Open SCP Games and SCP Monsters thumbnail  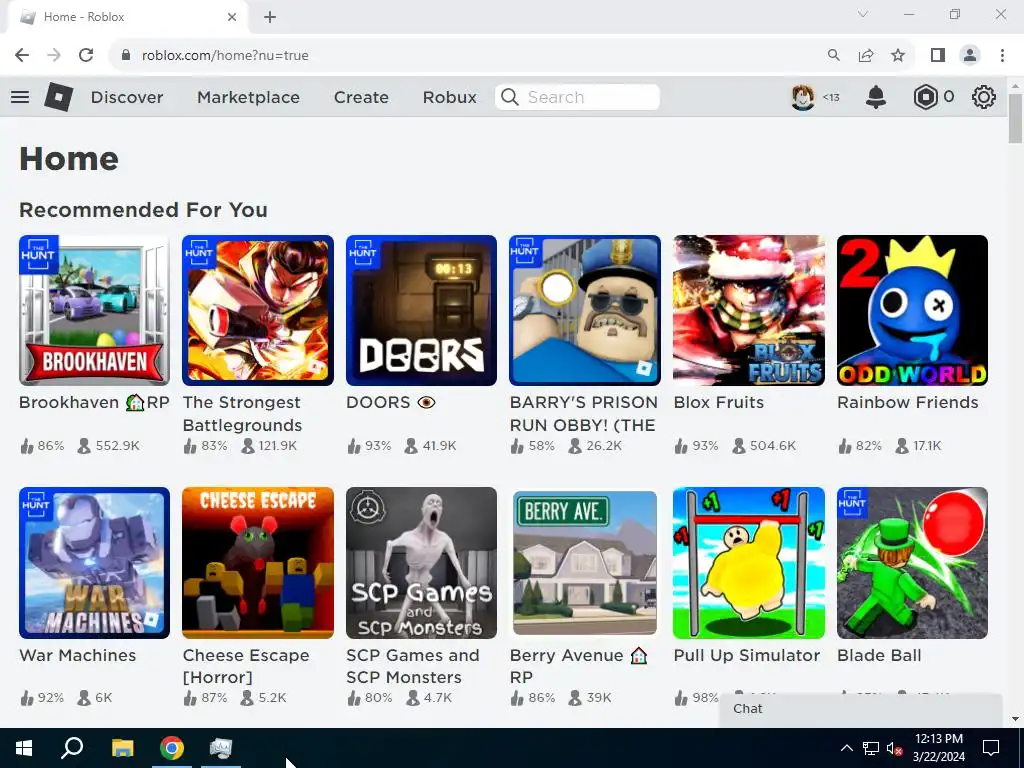pyautogui.click(x=421, y=563)
